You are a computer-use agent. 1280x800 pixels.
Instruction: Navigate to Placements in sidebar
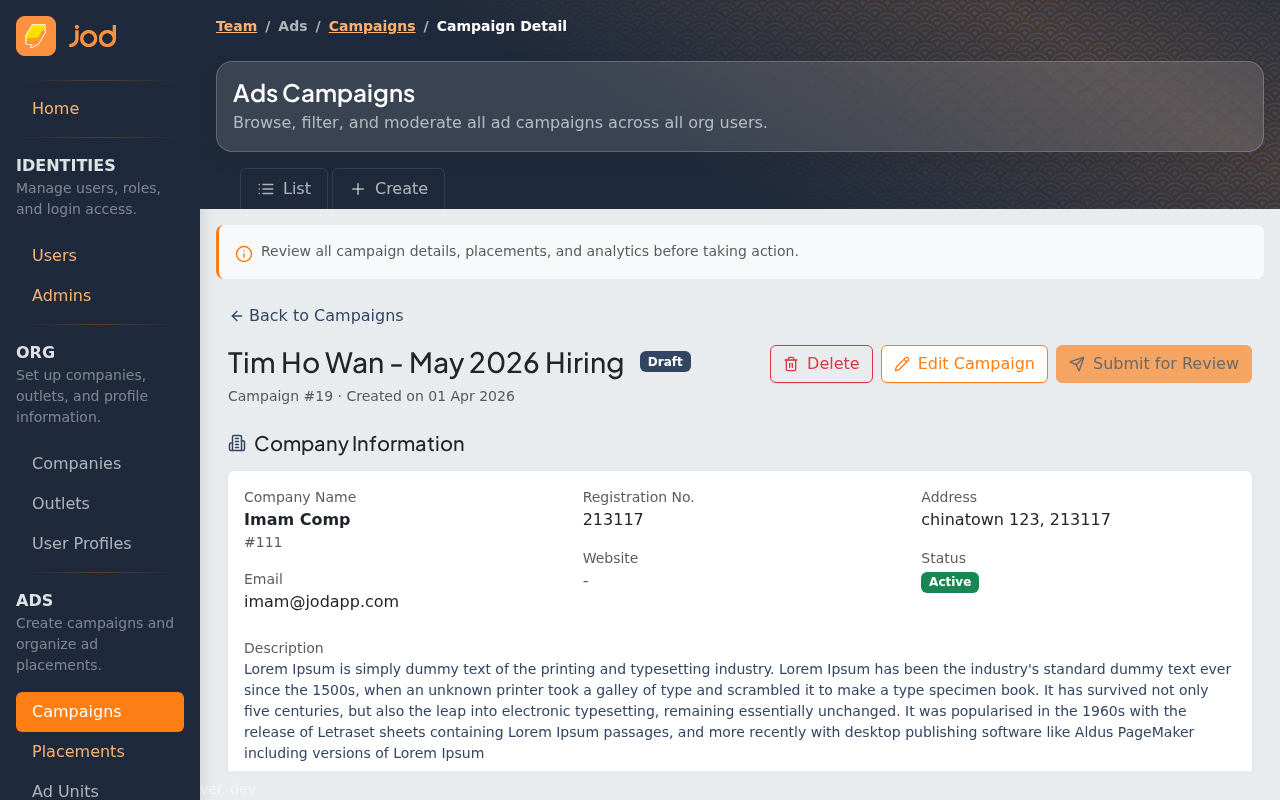[78, 751]
